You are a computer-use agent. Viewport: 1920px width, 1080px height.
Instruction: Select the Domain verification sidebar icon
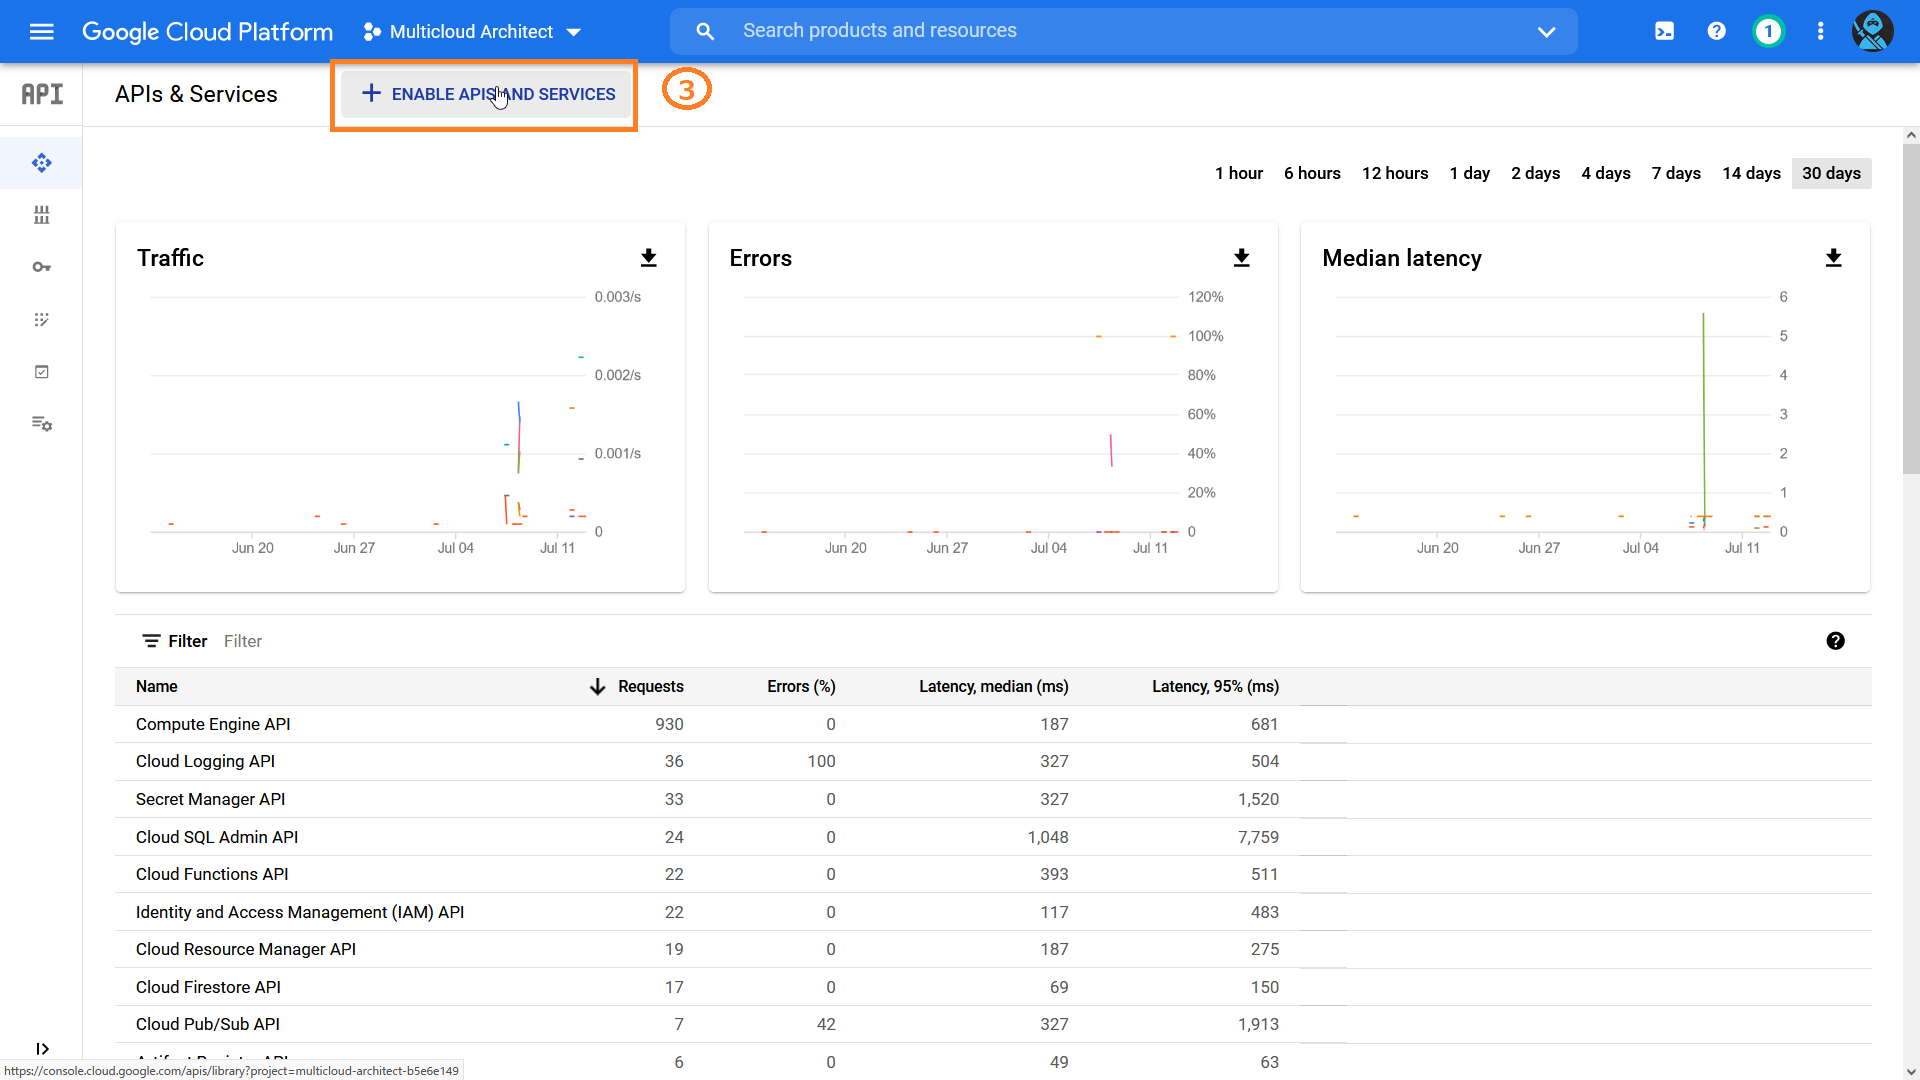click(x=41, y=371)
